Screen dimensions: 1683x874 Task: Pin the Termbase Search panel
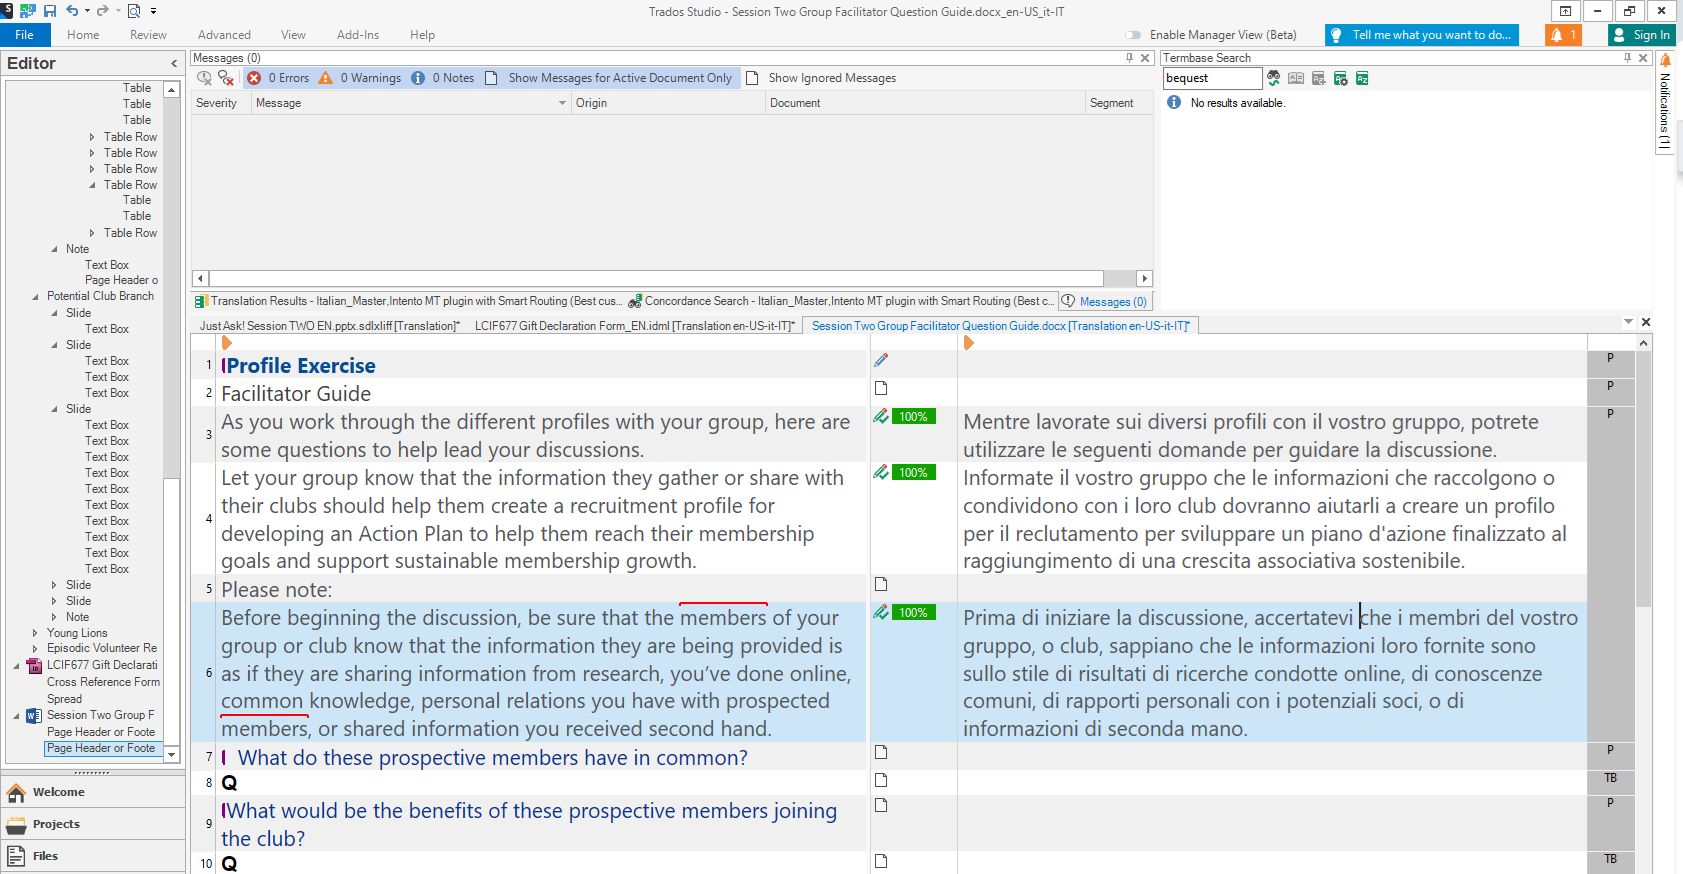(x=1627, y=58)
